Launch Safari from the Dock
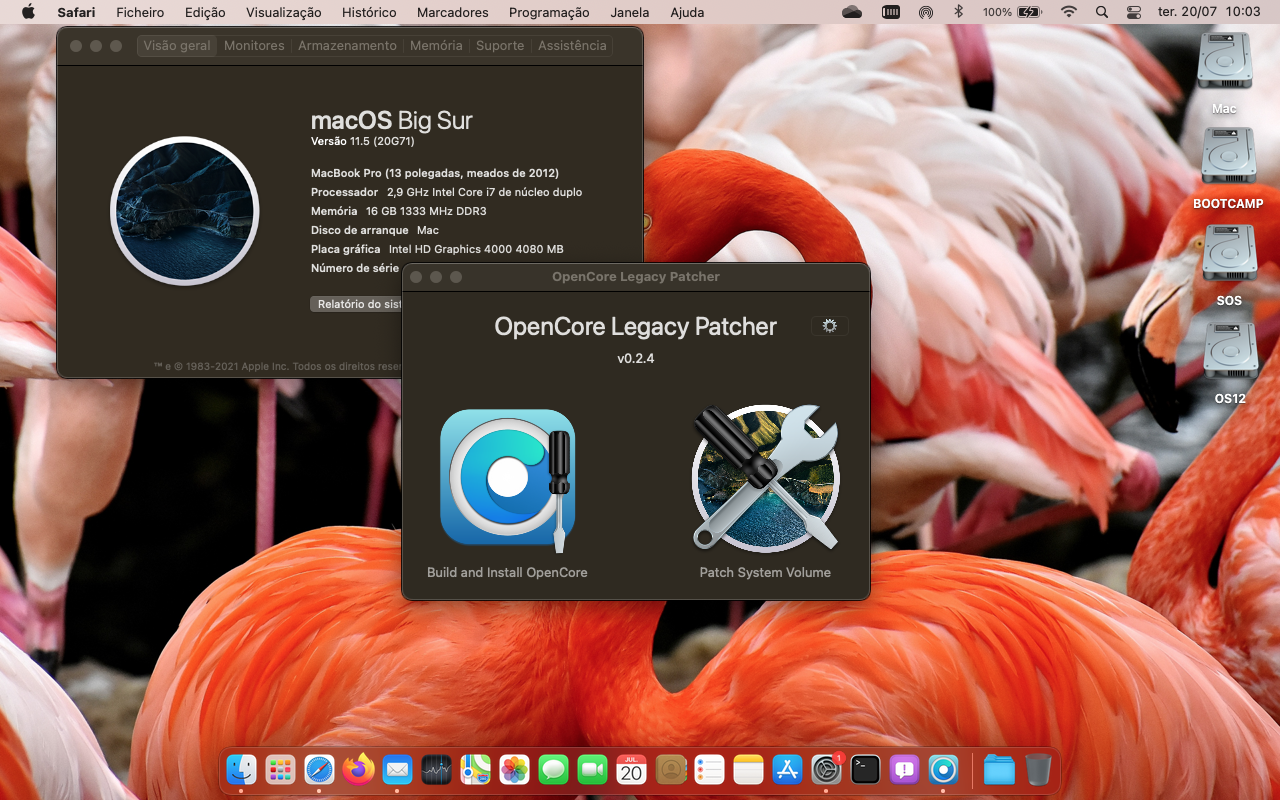Image resolution: width=1280 pixels, height=800 pixels. point(319,769)
